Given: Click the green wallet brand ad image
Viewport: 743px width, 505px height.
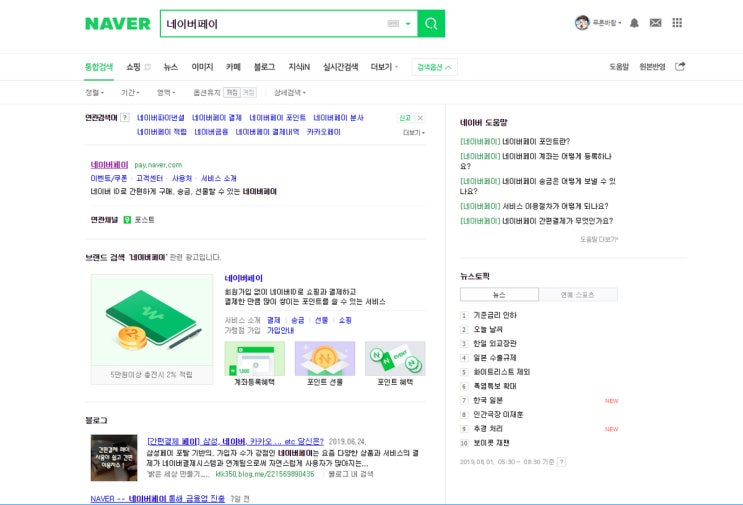Looking at the screenshot, I should click(152, 320).
